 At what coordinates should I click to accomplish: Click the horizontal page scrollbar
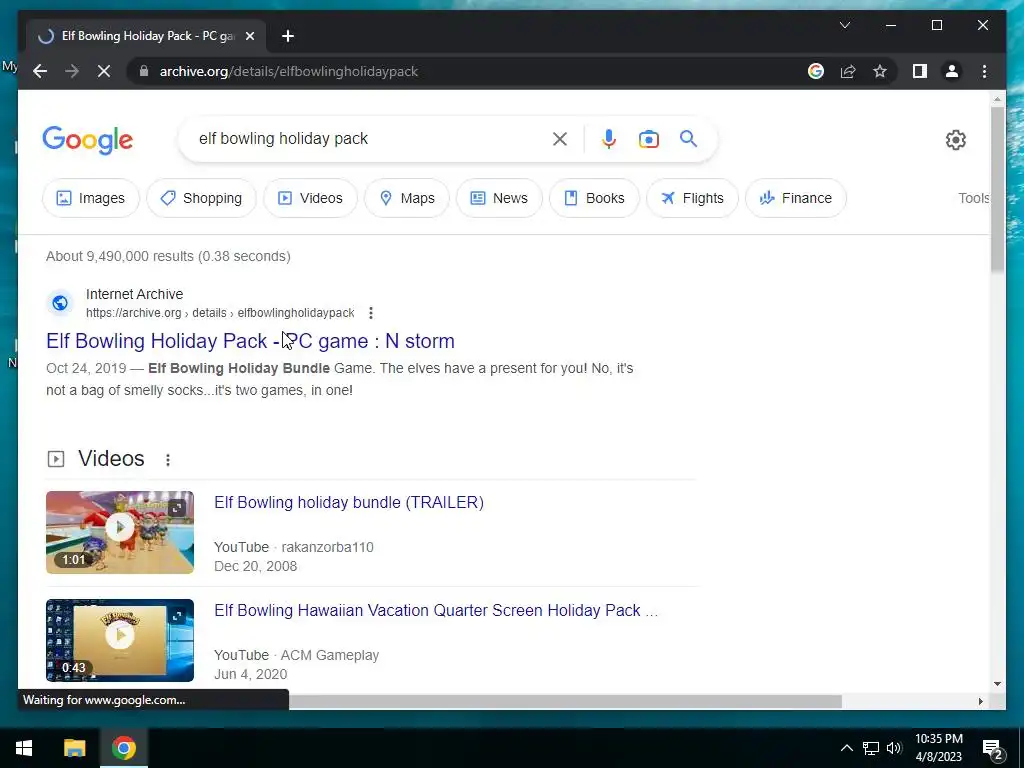(x=566, y=701)
